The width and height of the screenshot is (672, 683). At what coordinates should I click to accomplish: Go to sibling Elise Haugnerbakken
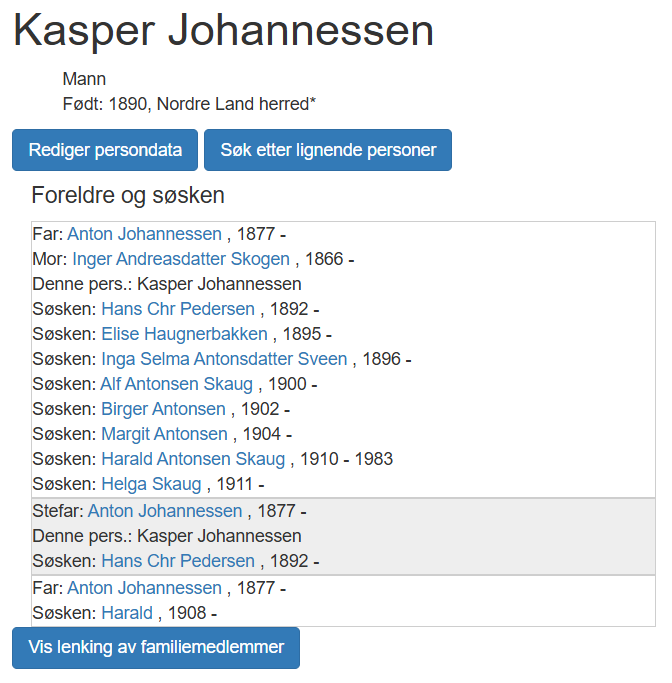[x=184, y=334]
